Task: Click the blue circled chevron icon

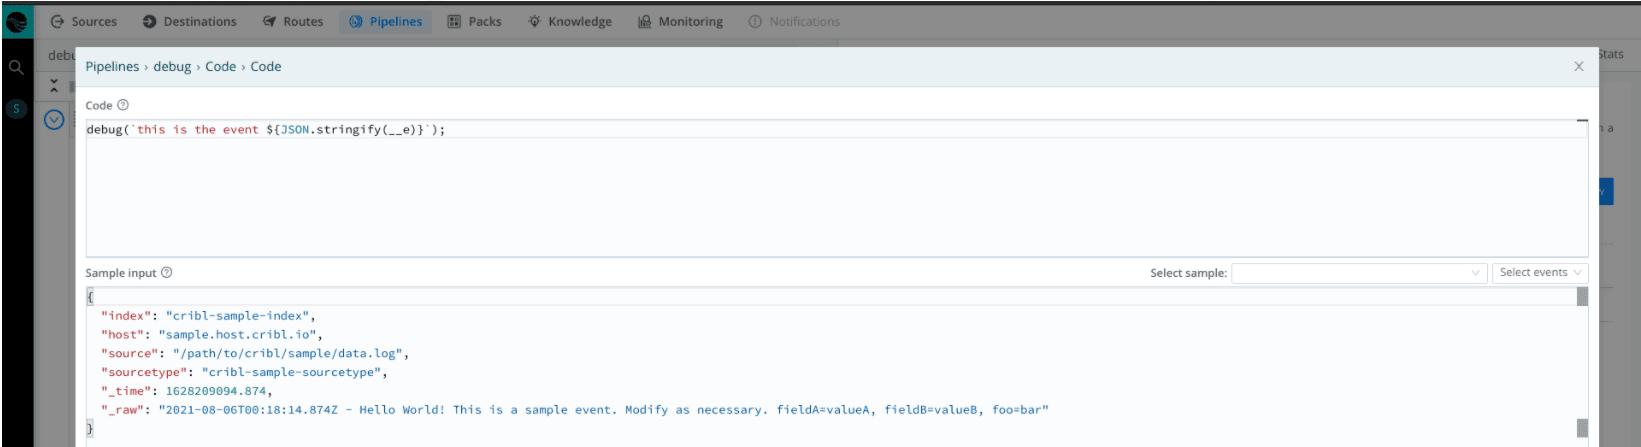Action: 54,120
